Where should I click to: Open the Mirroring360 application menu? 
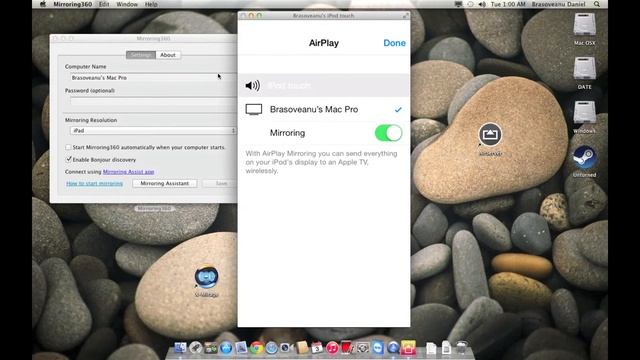coord(73,4)
